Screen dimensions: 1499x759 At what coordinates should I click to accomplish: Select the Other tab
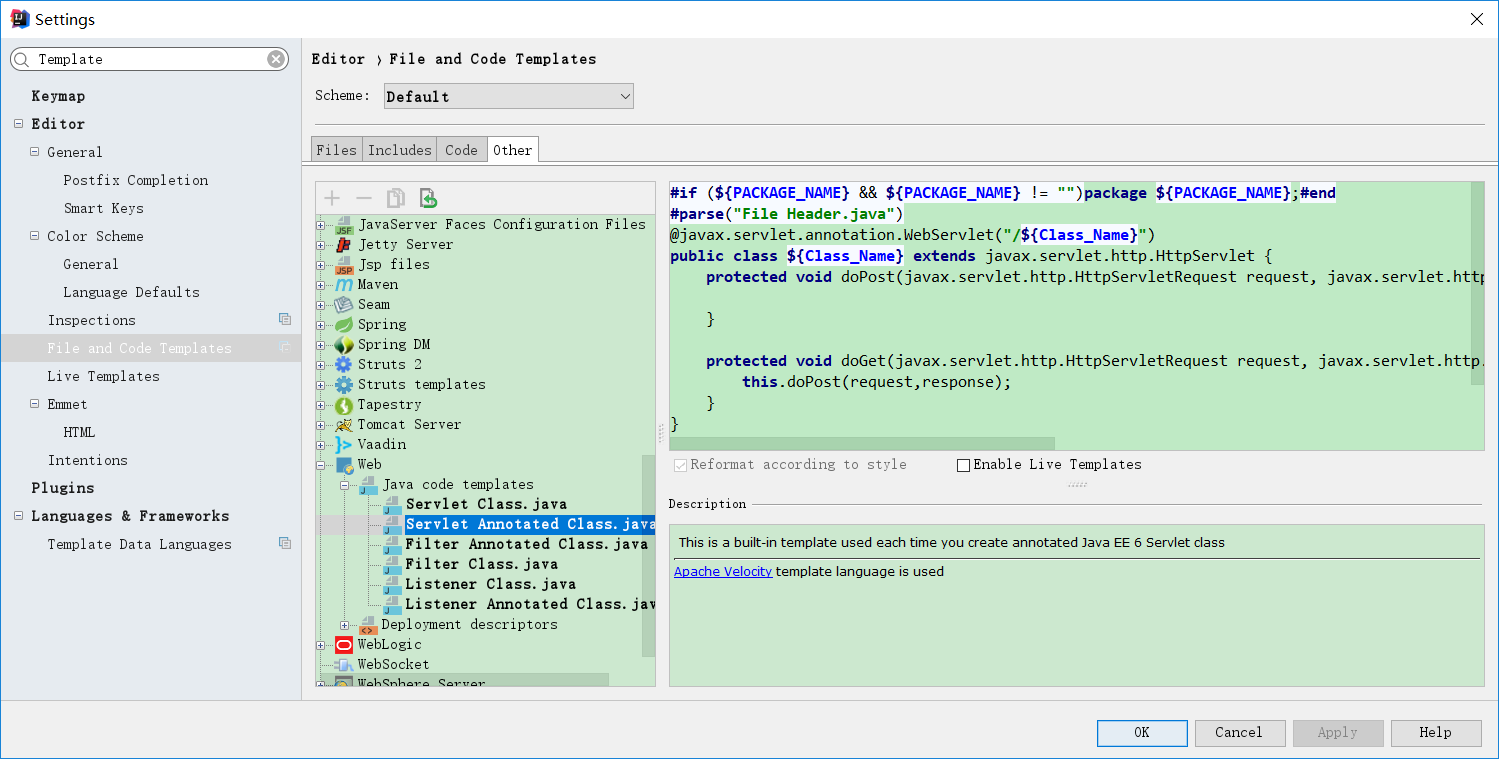(x=513, y=150)
